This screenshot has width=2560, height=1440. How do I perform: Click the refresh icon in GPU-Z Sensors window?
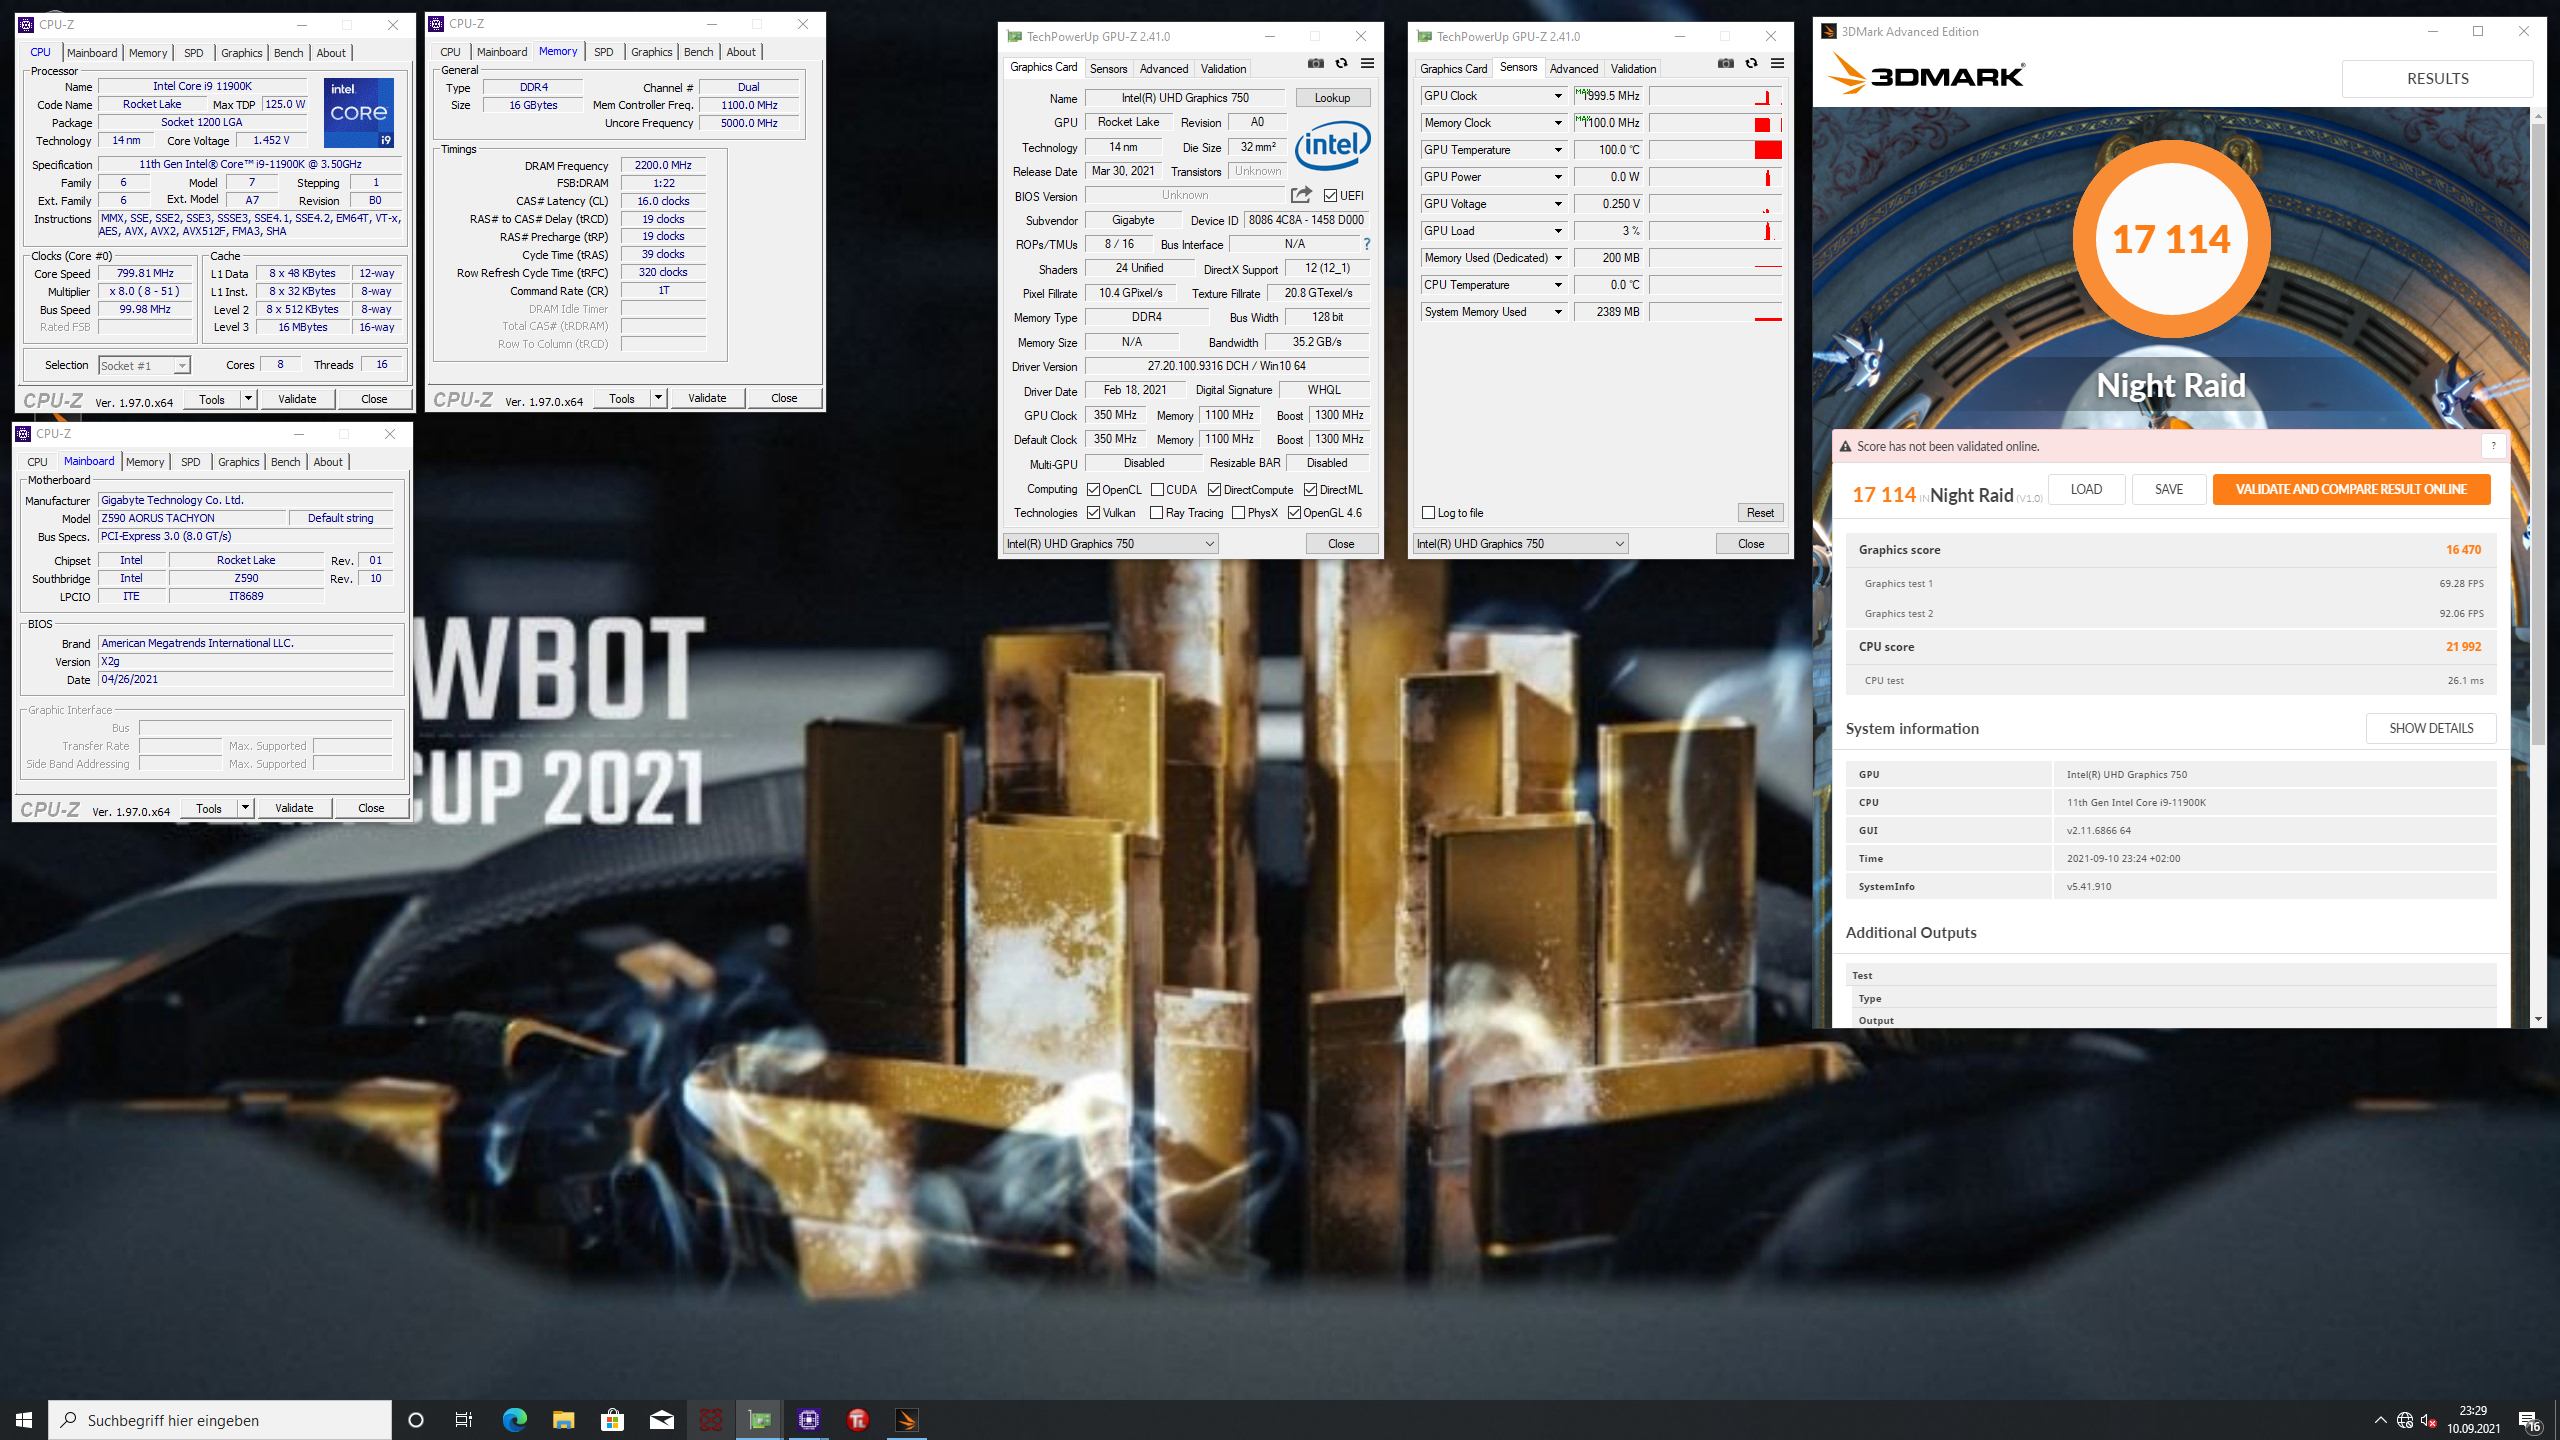[x=1751, y=63]
